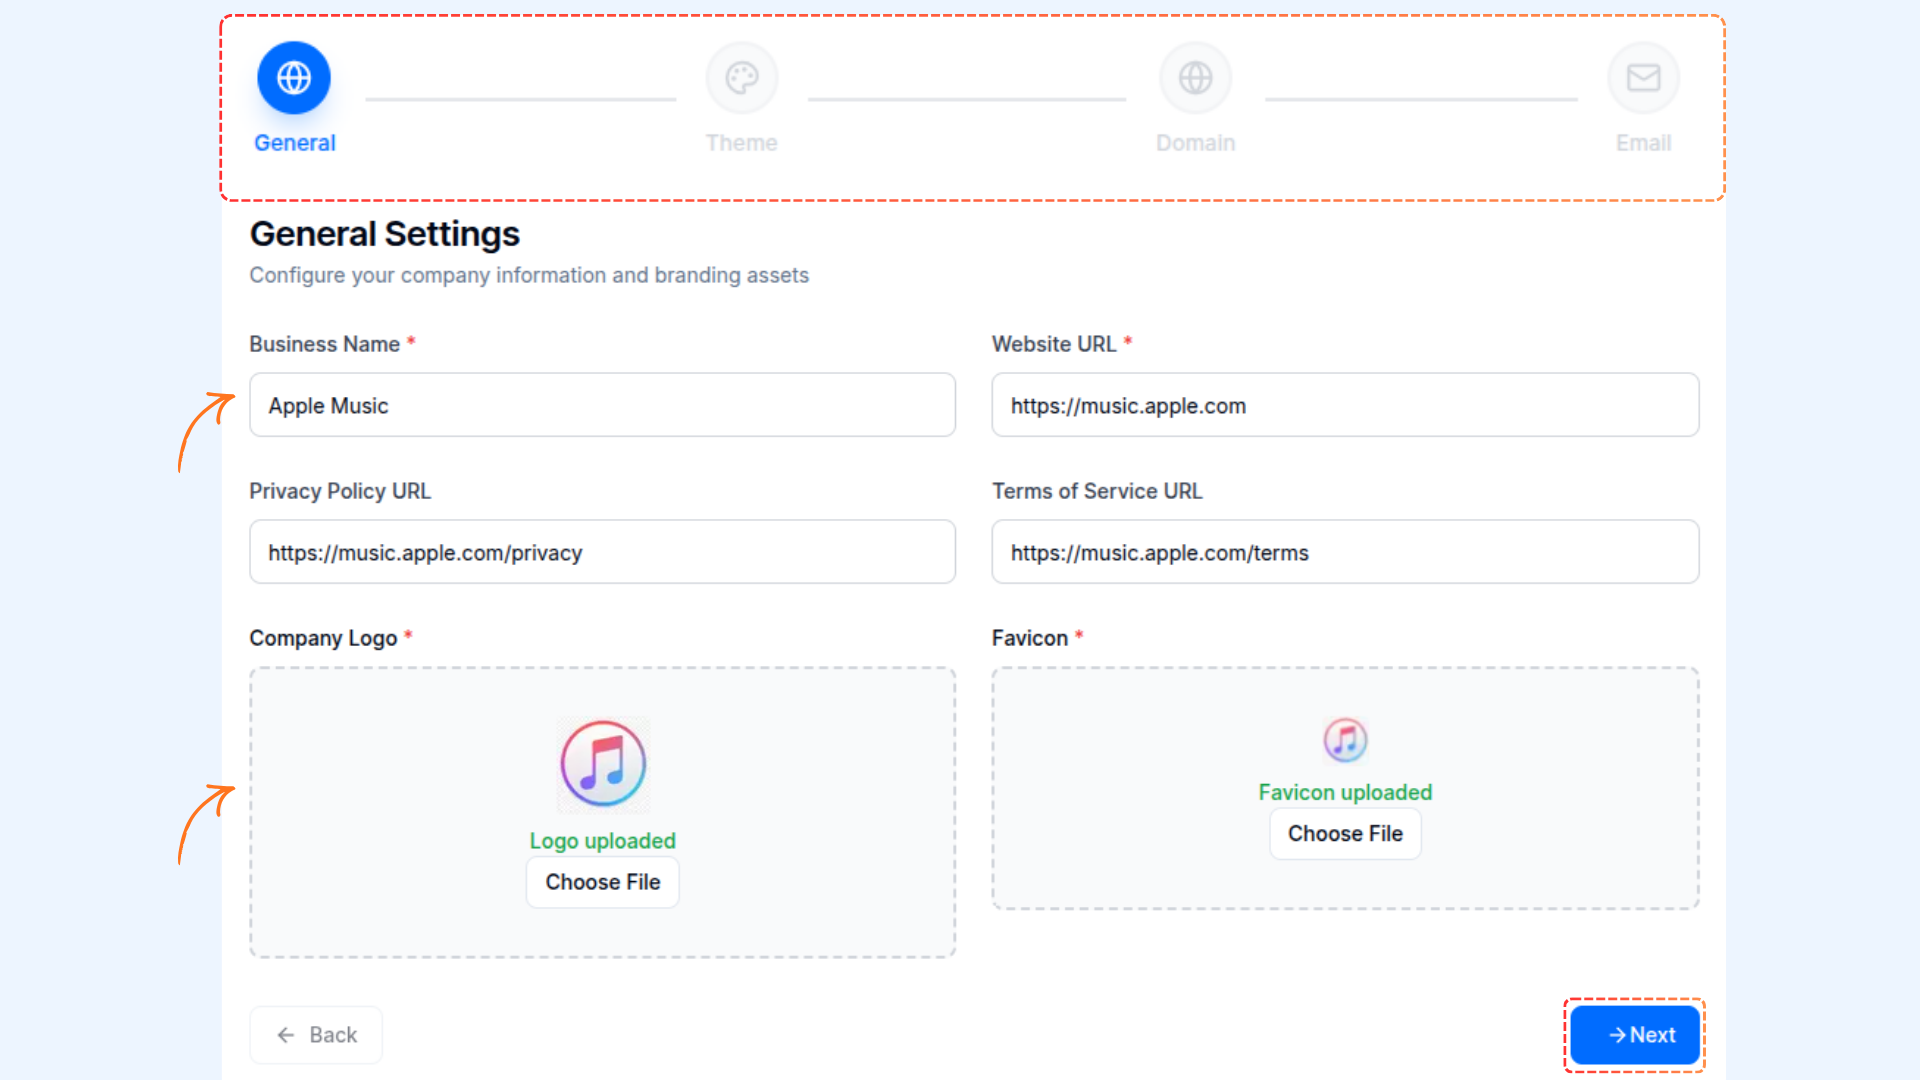Click the Website URL text field
This screenshot has height=1080, width=1920.
tap(1345, 405)
